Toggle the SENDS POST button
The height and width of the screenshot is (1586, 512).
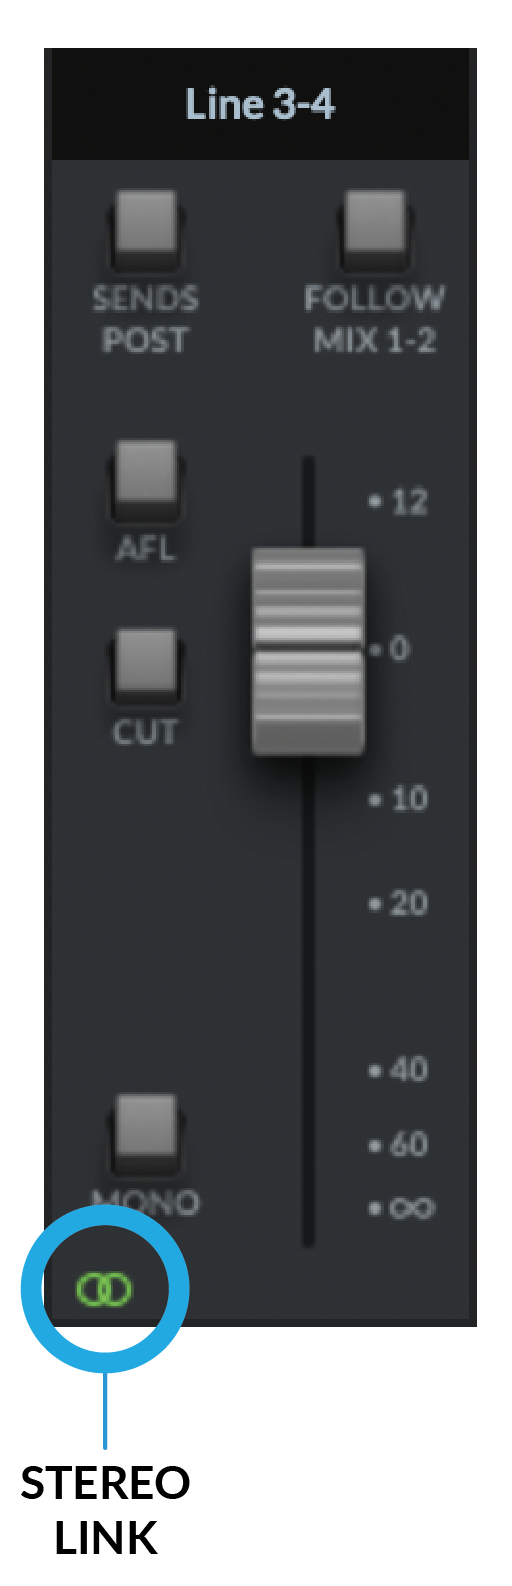tap(145, 229)
